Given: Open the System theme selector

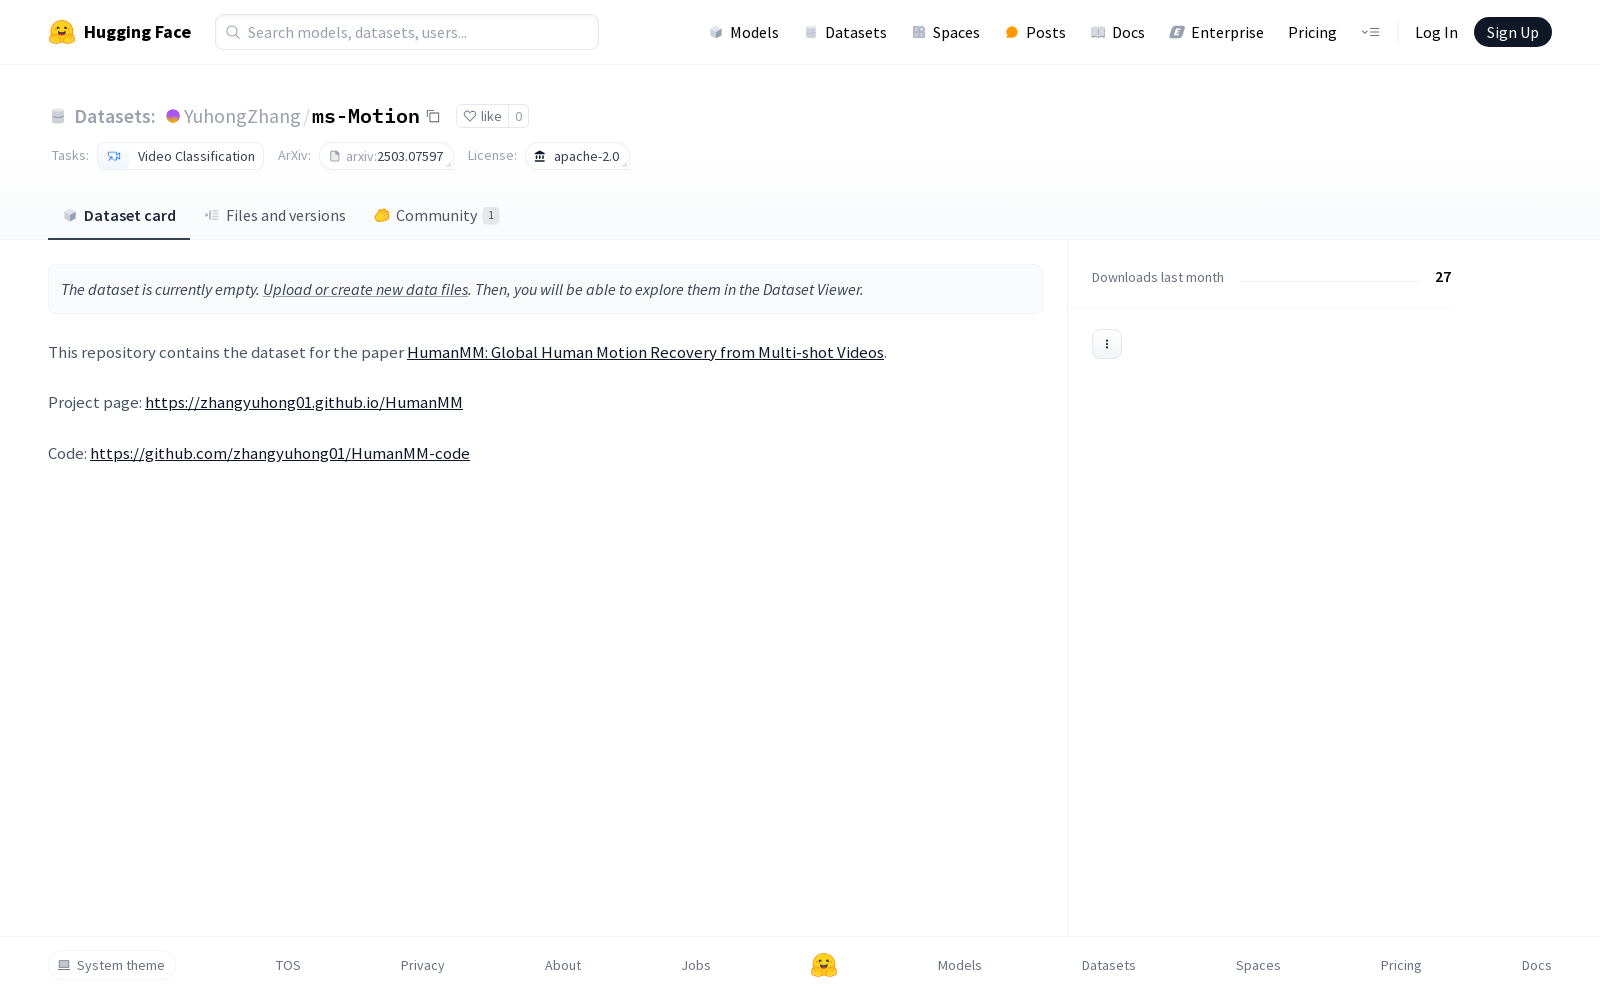Looking at the screenshot, I should [112, 965].
